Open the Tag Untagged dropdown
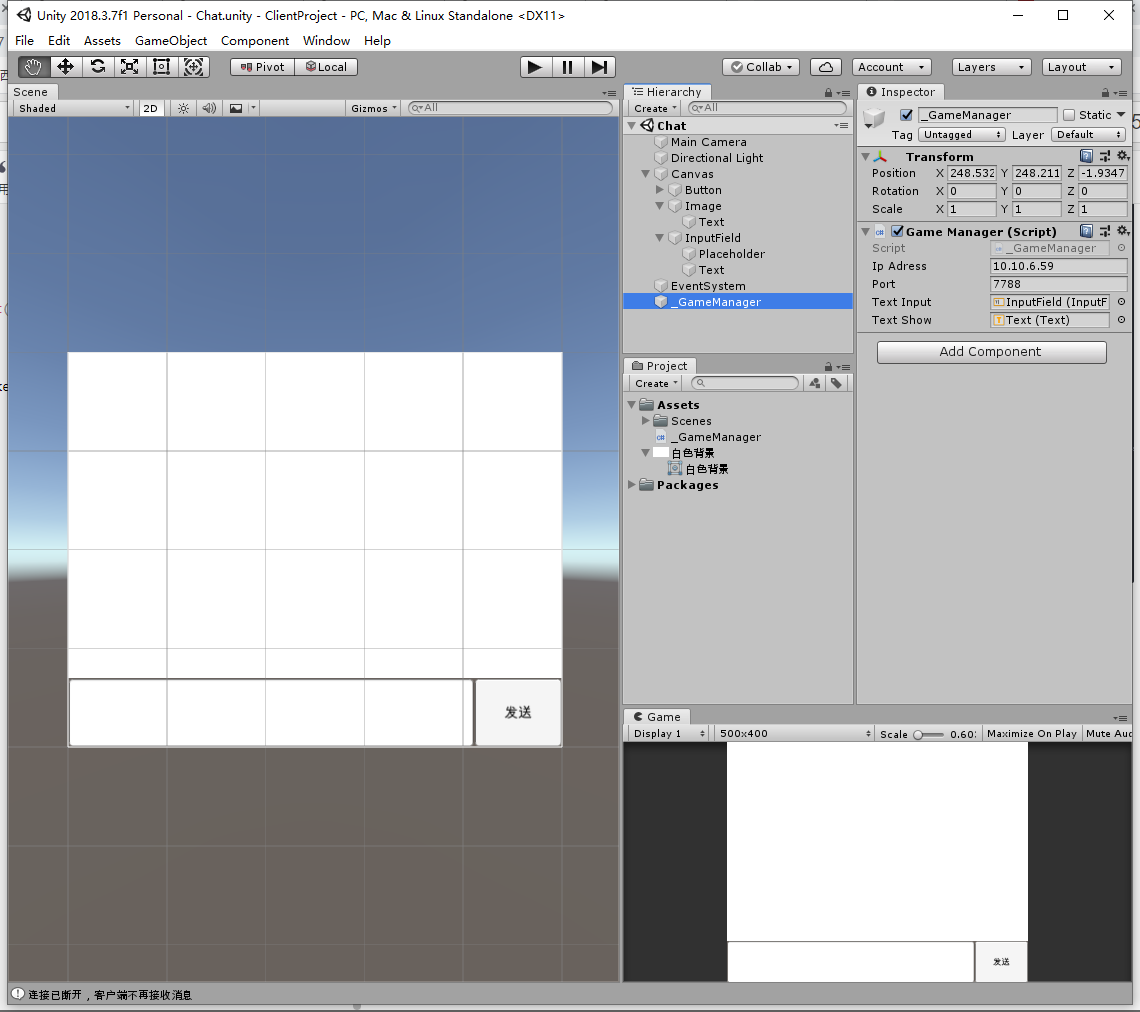Screen dimensions: 1140x1012 click(x=961, y=134)
